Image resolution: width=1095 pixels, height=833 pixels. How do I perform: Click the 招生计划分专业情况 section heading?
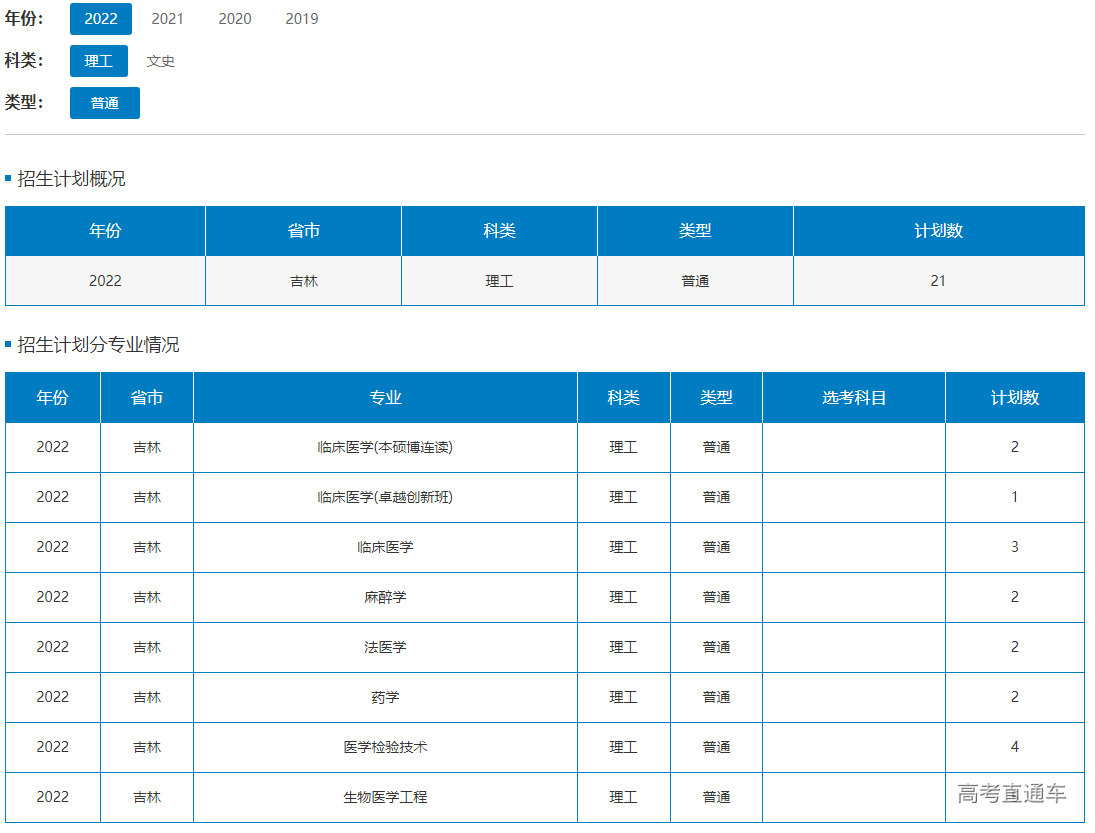[98, 345]
